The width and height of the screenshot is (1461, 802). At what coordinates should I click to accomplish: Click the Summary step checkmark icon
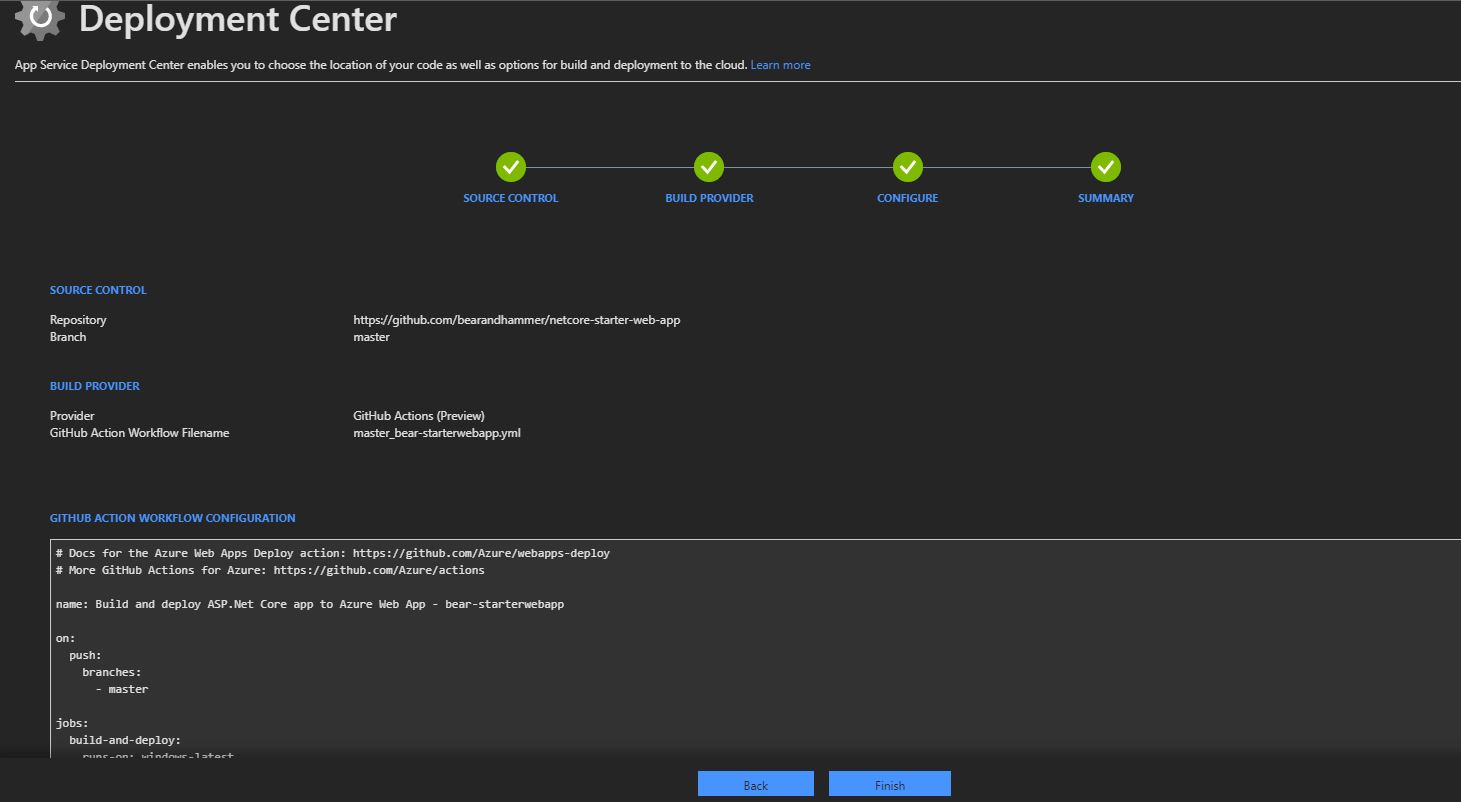pyautogui.click(x=1105, y=167)
